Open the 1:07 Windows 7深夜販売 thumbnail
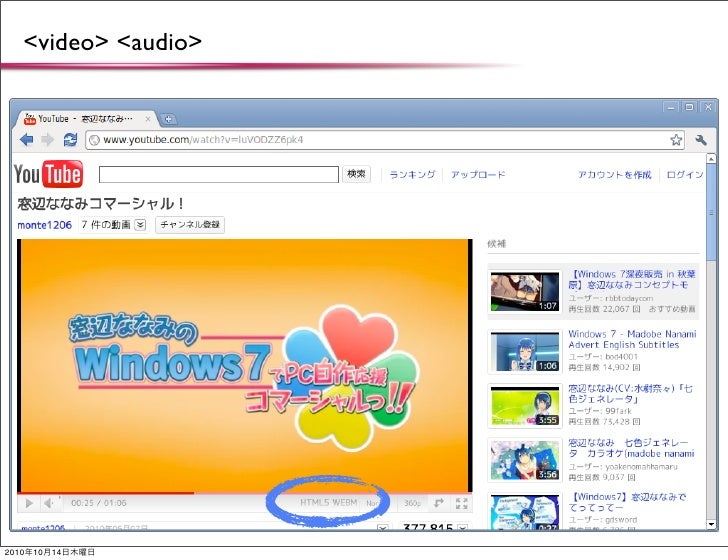The height and width of the screenshot is (560, 728). point(525,292)
